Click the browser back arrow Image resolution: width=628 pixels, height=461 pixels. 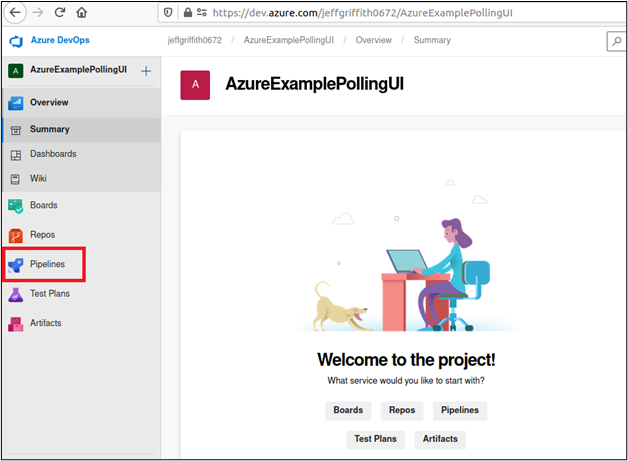click(x=15, y=12)
